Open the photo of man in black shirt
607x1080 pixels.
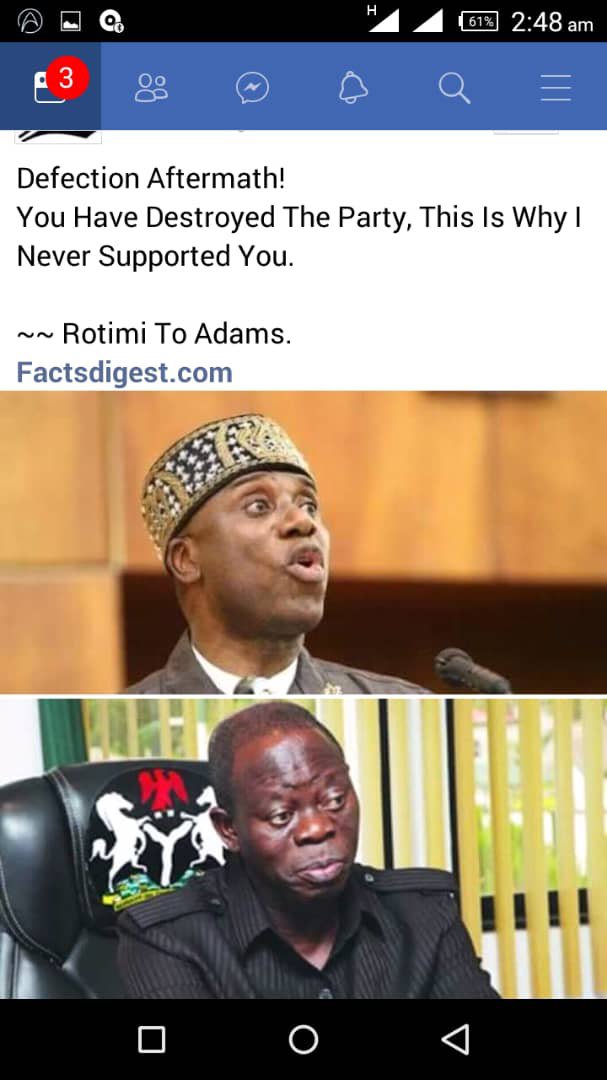point(303,849)
